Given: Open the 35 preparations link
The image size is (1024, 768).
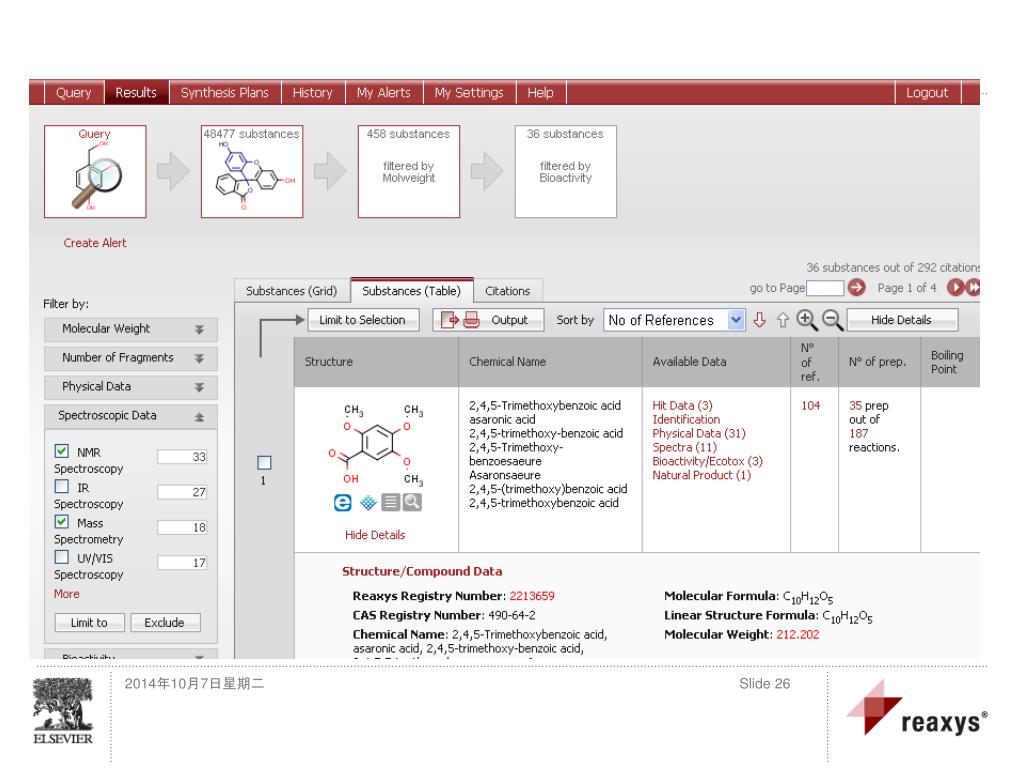Looking at the screenshot, I should [856, 406].
